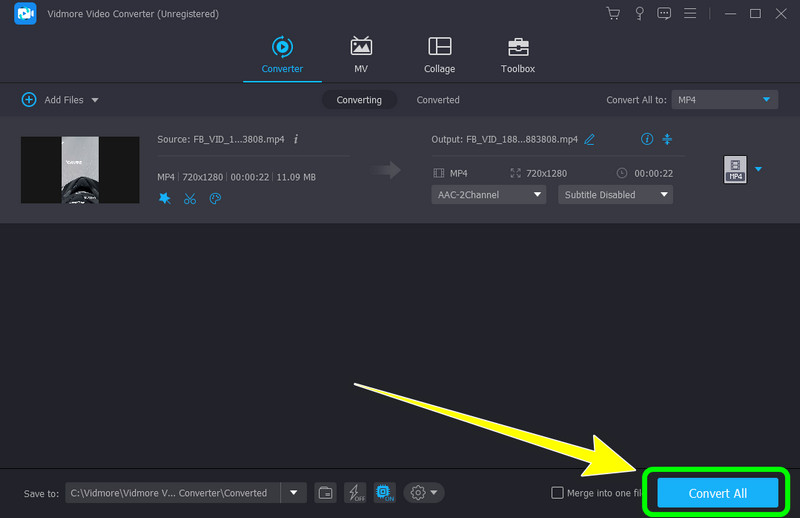
Task: Open the star-wand edit effects icon
Action: (165, 199)
